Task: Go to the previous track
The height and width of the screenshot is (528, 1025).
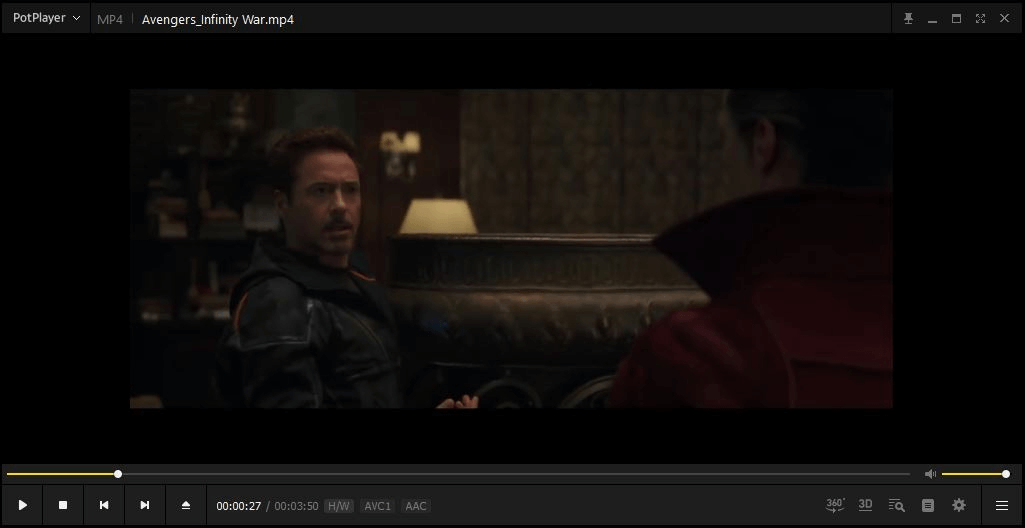Action: (104, 505)
